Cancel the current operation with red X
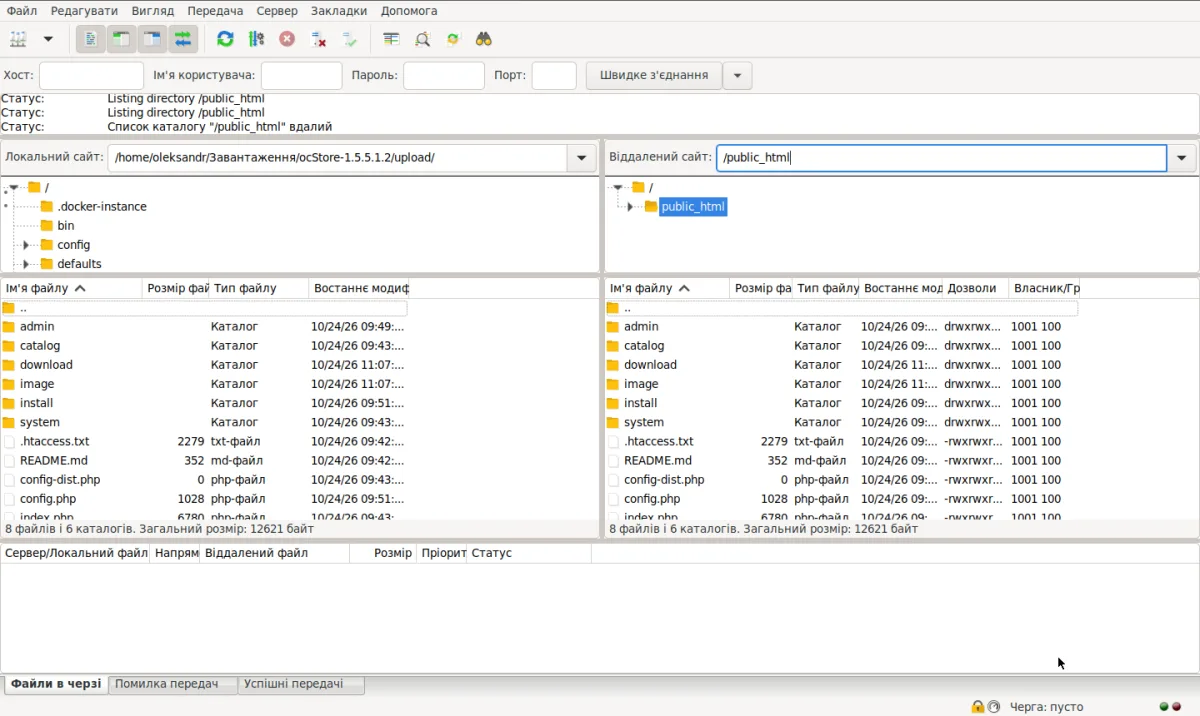The height and width of the screenshot is (716, 1200). (287, 39)
